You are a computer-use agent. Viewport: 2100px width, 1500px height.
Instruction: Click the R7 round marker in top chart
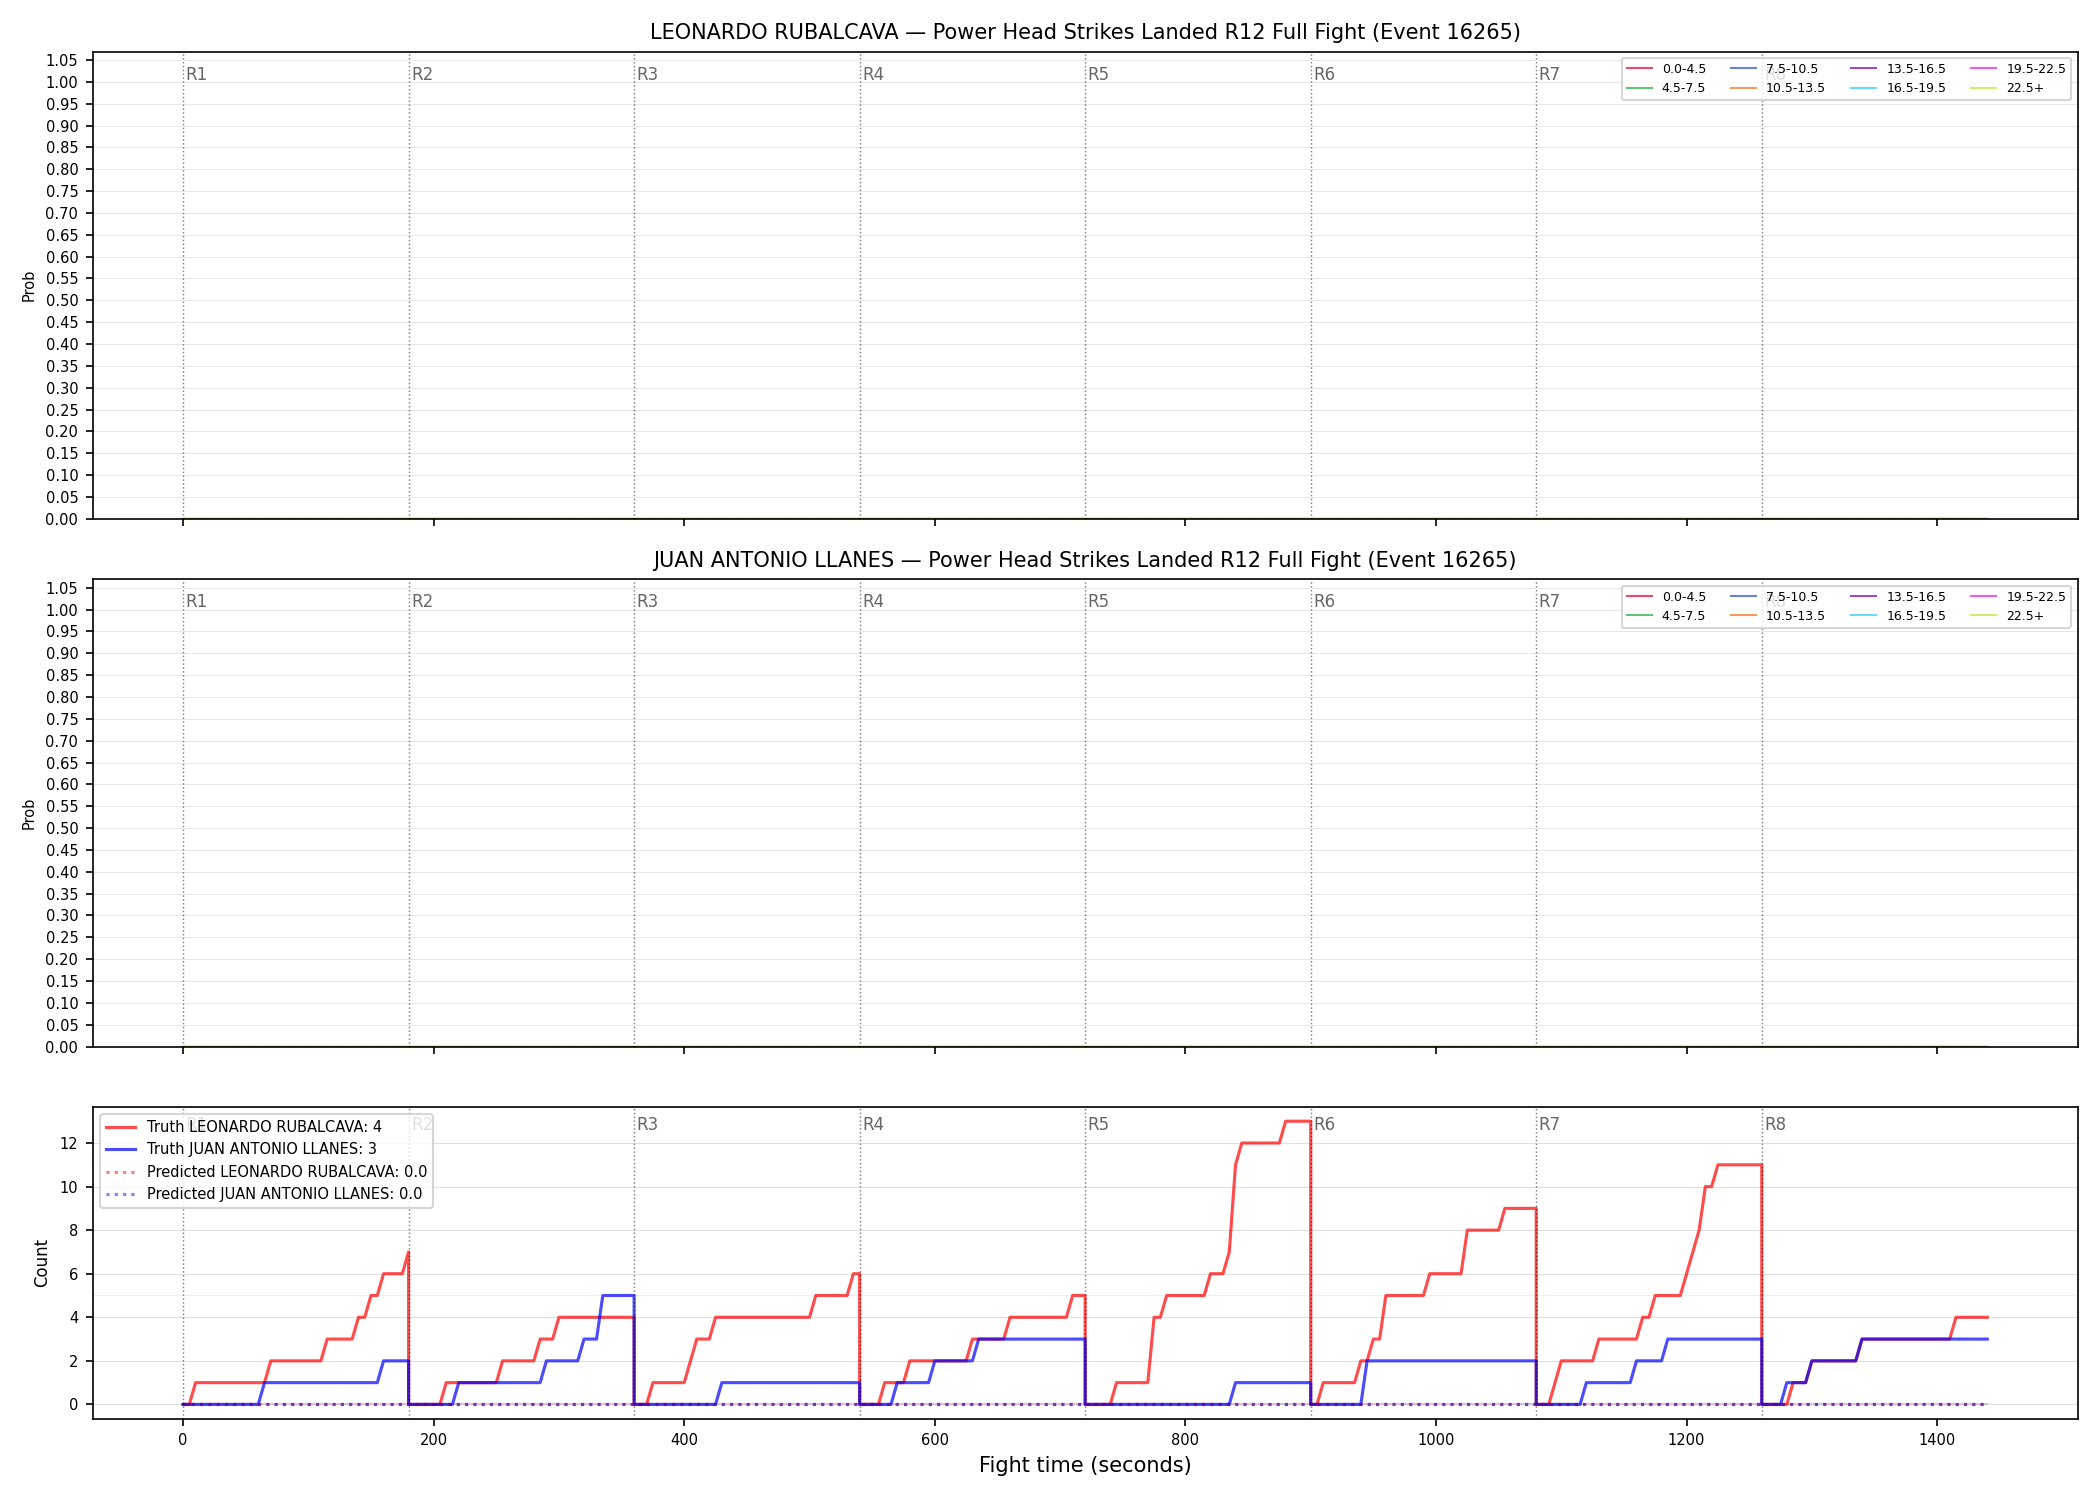[x=1549, y=74]
